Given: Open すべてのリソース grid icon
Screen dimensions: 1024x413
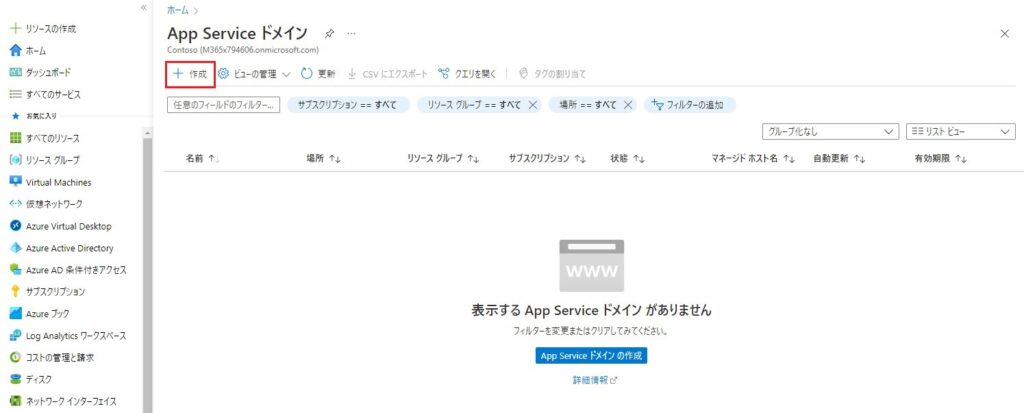Looking at the screenshot, I should [16, 139].
